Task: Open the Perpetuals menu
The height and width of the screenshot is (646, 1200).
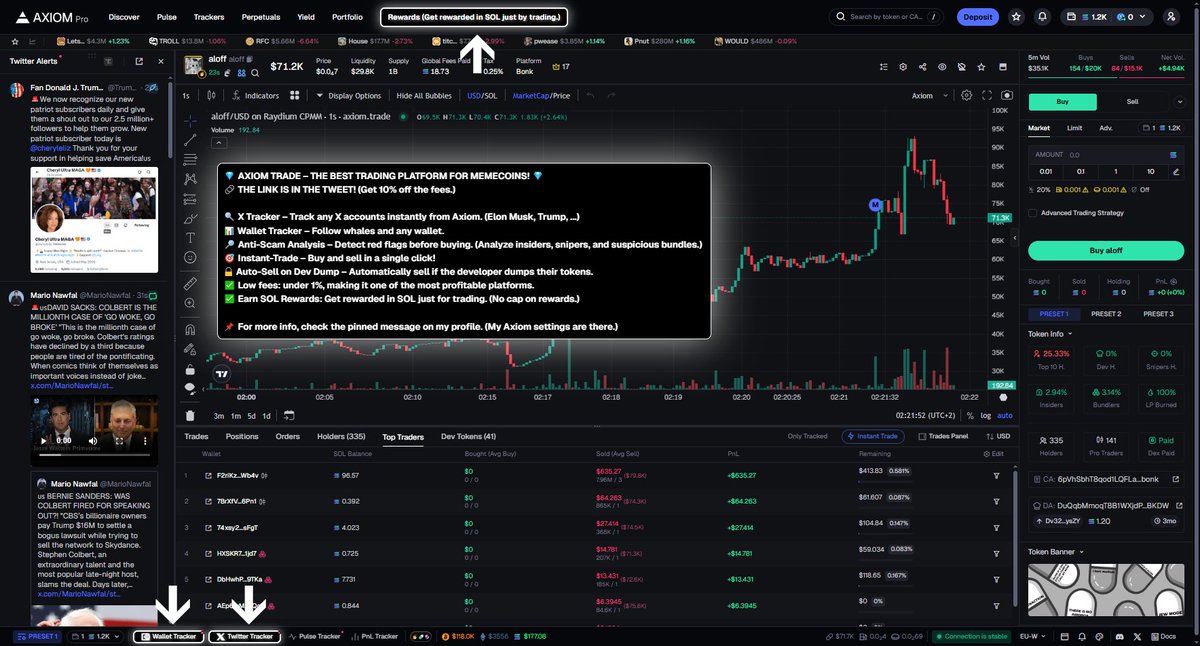Action: point(260,17)
